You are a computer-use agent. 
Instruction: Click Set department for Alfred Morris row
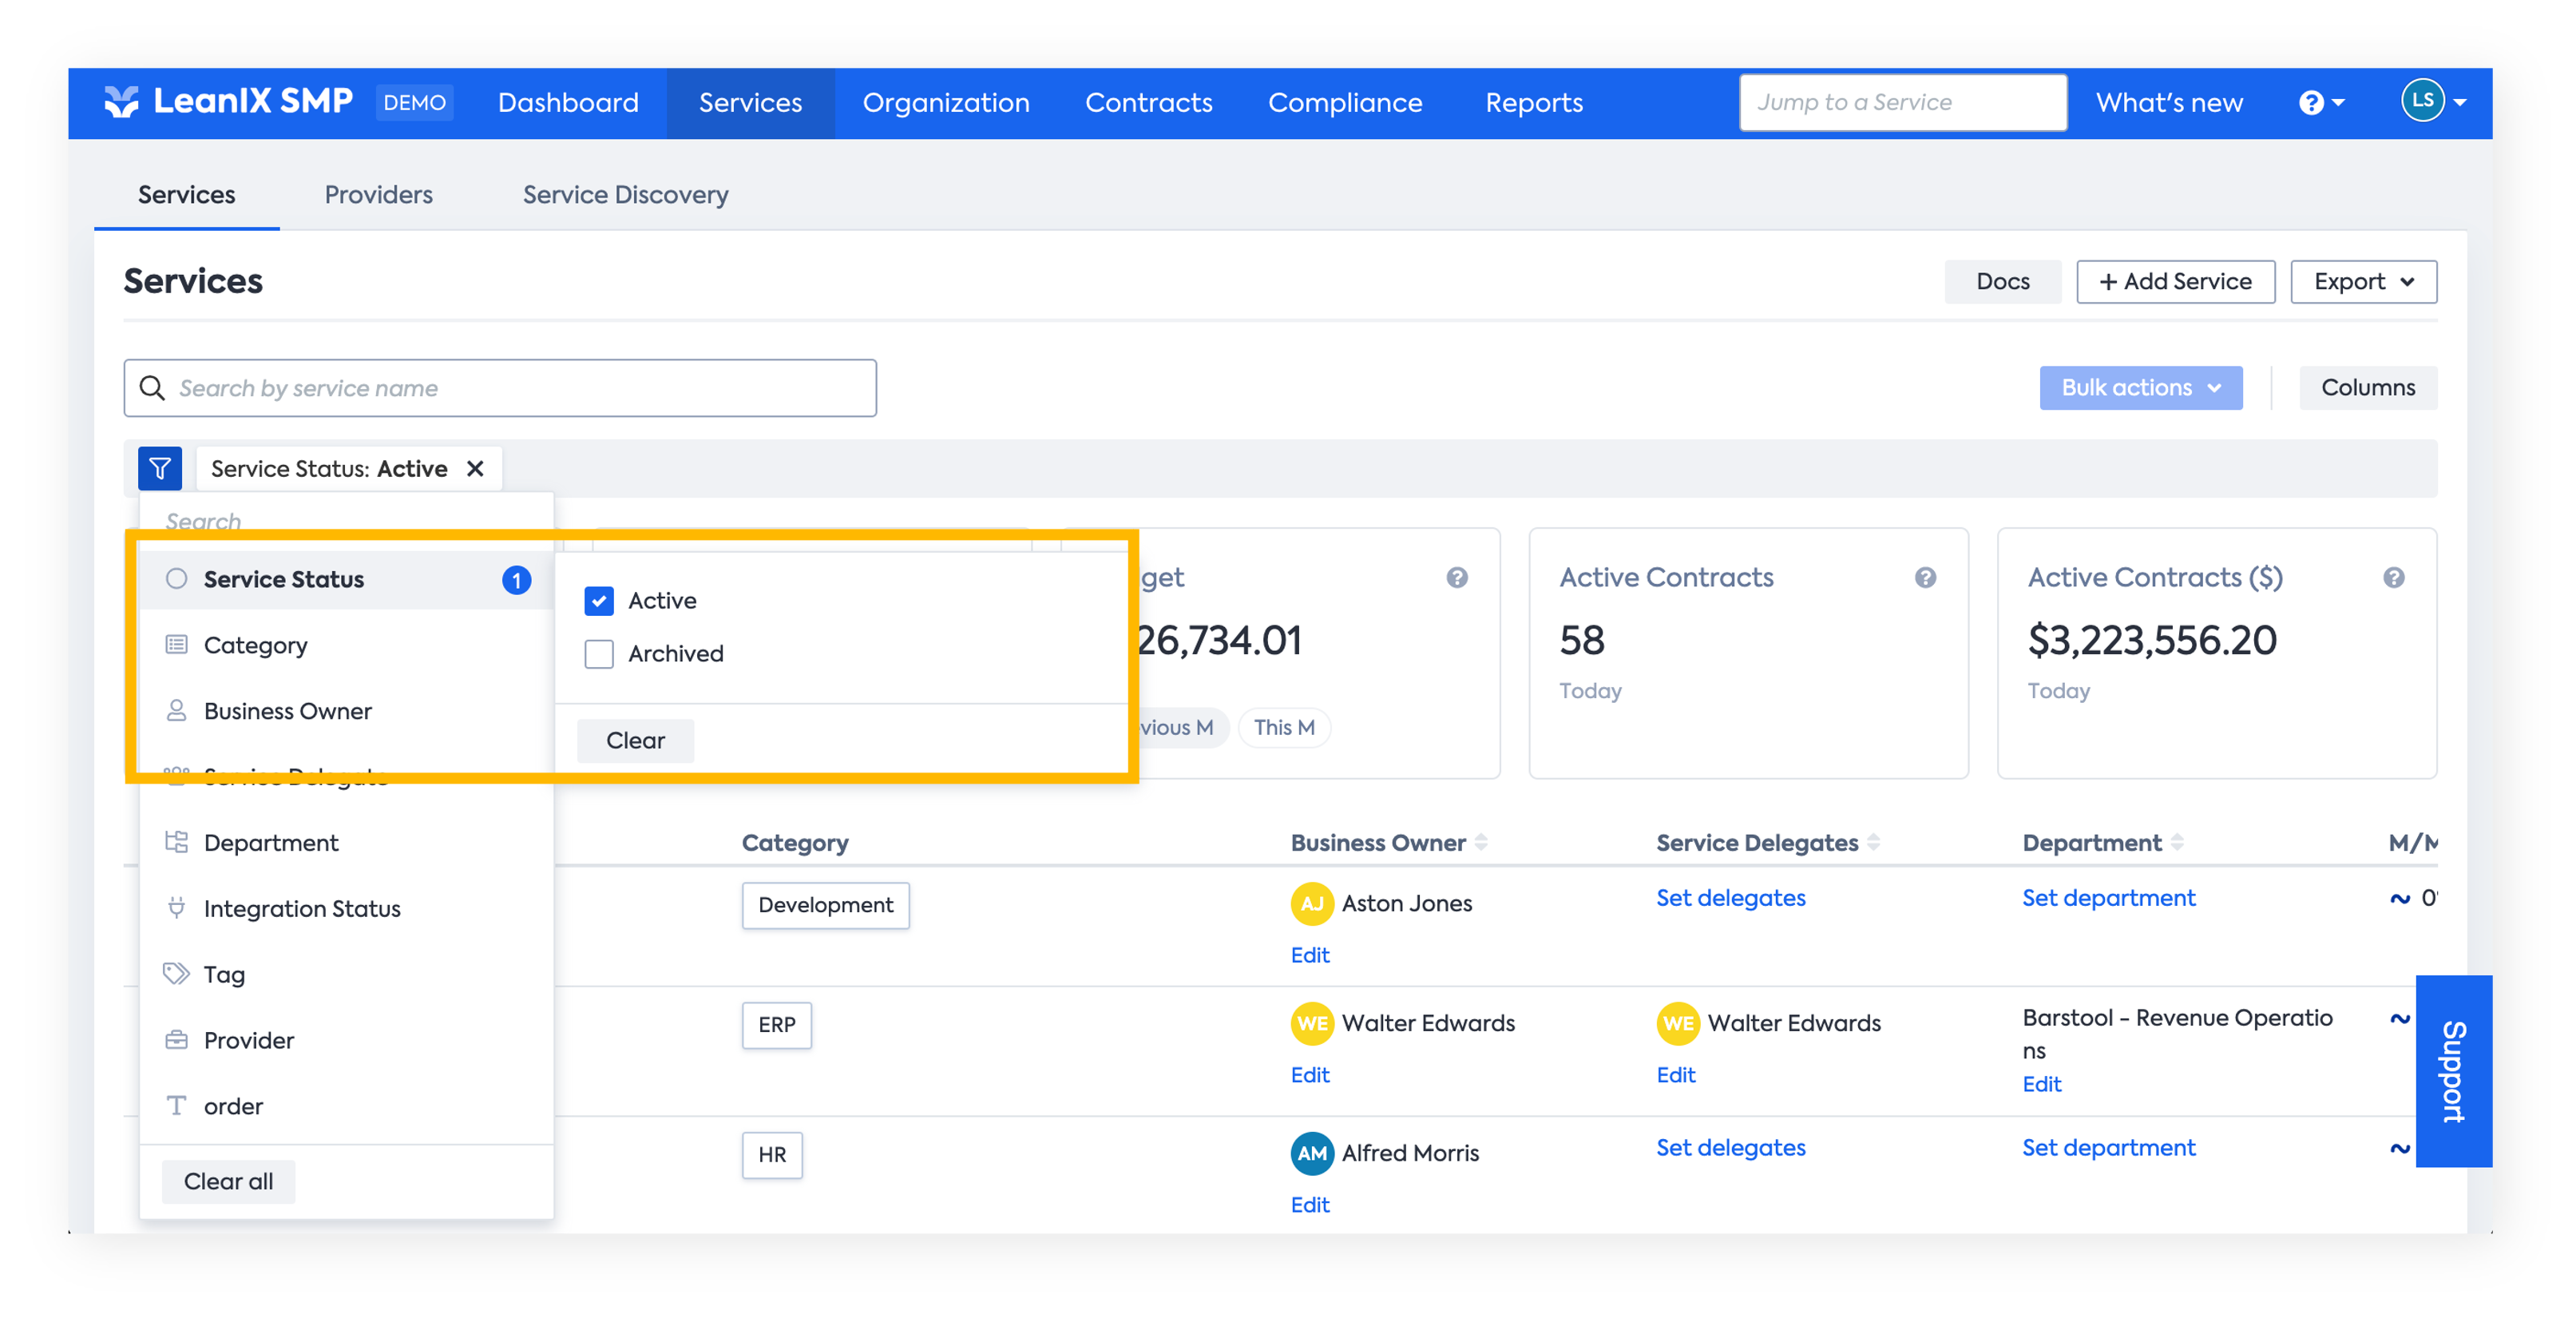pyautogui.click(x=2108, y=1147)
